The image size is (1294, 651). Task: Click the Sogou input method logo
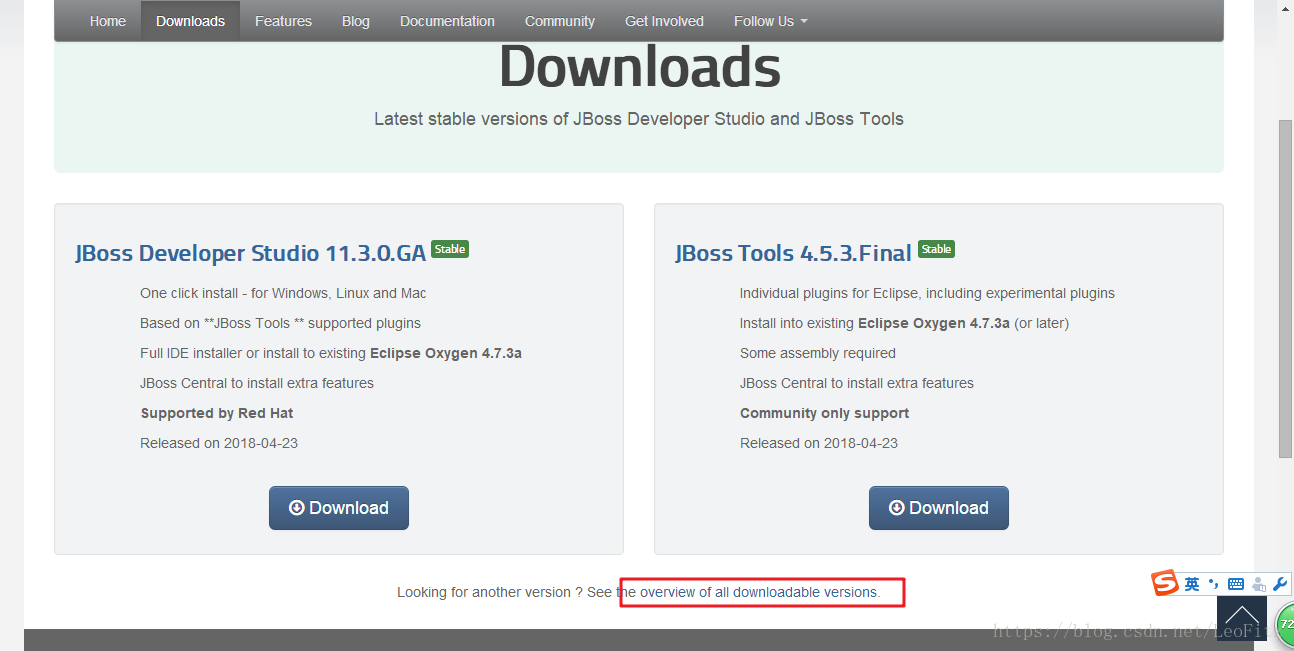pos(1165,583)
